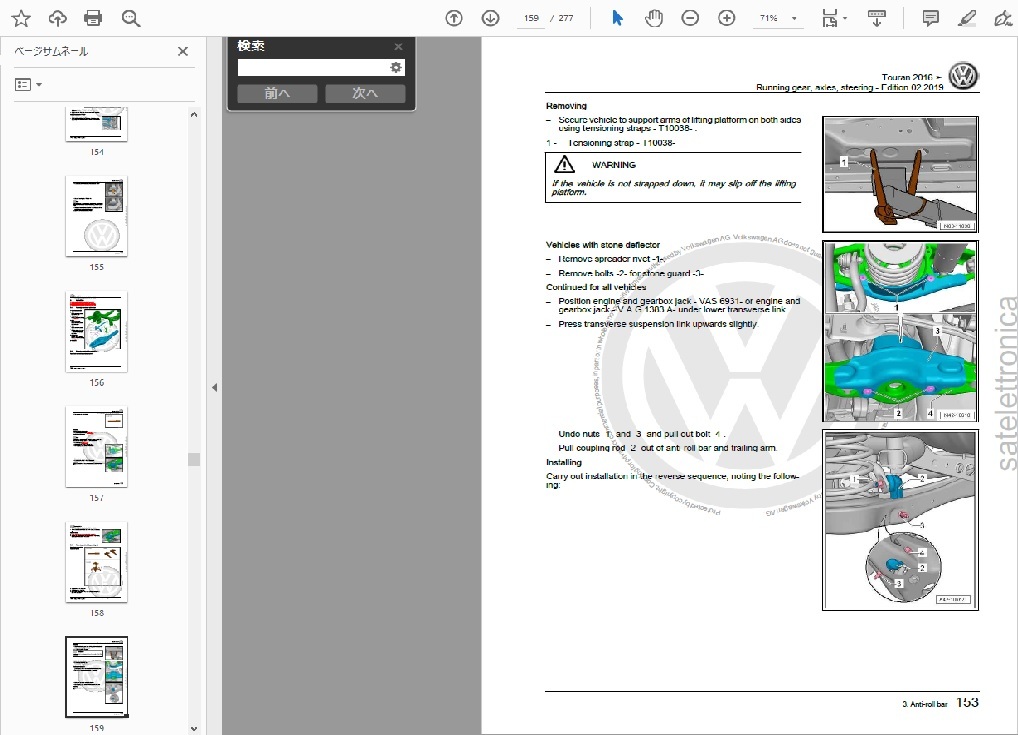Viewport: 1018px width, 735px height.
Task: Add a comment note
Action: (x=930, y=18)
